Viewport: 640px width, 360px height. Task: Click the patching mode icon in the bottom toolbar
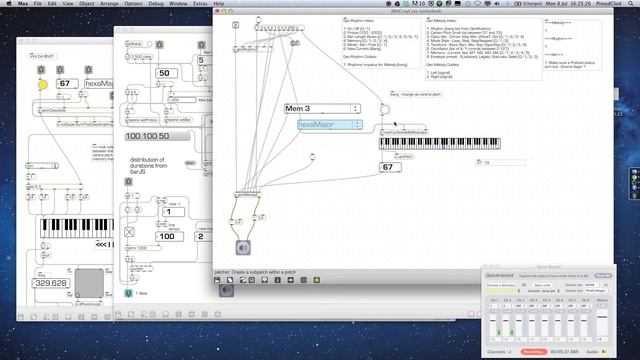243,280
